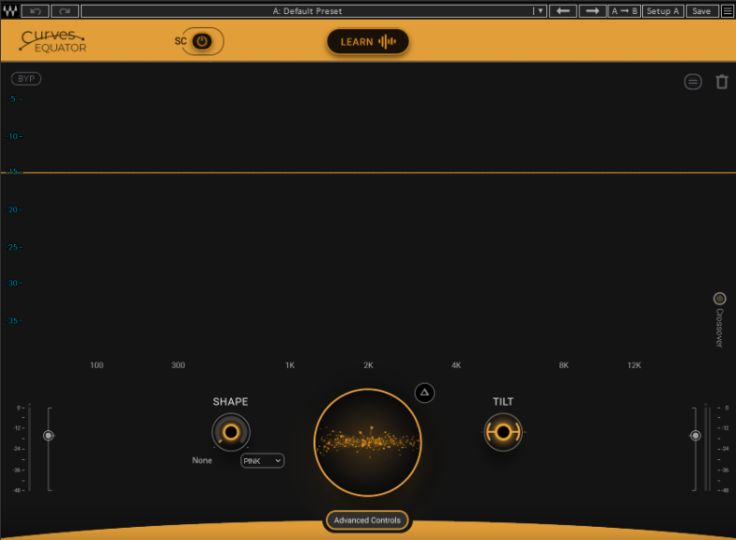Click the equalize icon beside the trash
This screenshot has height=540, width=736.
[x=693, y=82]
